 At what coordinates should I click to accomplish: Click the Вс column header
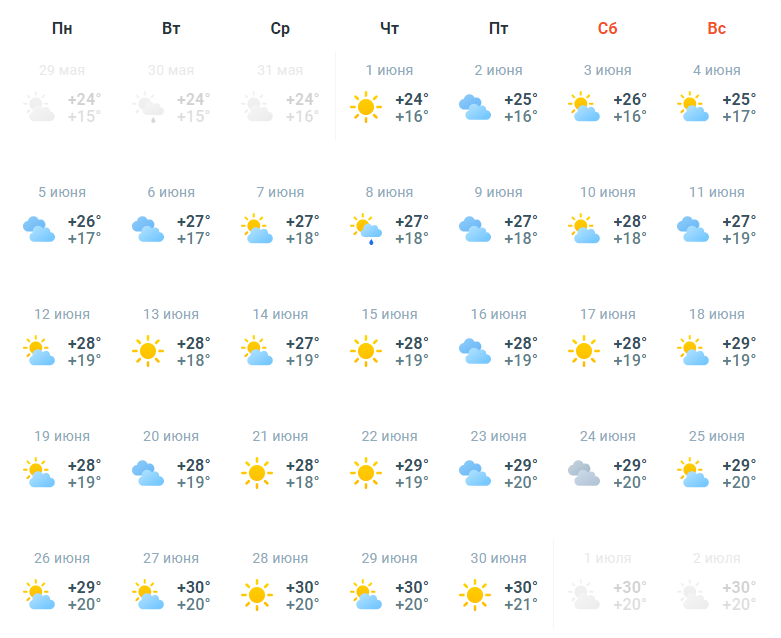pyautogui.click(x=717, y=28)
